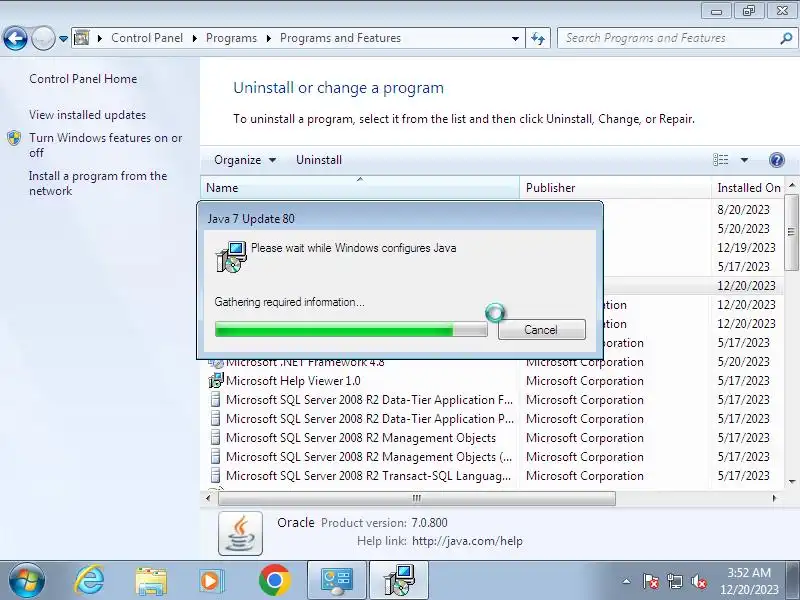Image resolution: width=800 pixels, height=600 pixels.
Task: Select SQL Server 2008 R2 Data-Tier Application F... row
Action: [x=492, y=400]
